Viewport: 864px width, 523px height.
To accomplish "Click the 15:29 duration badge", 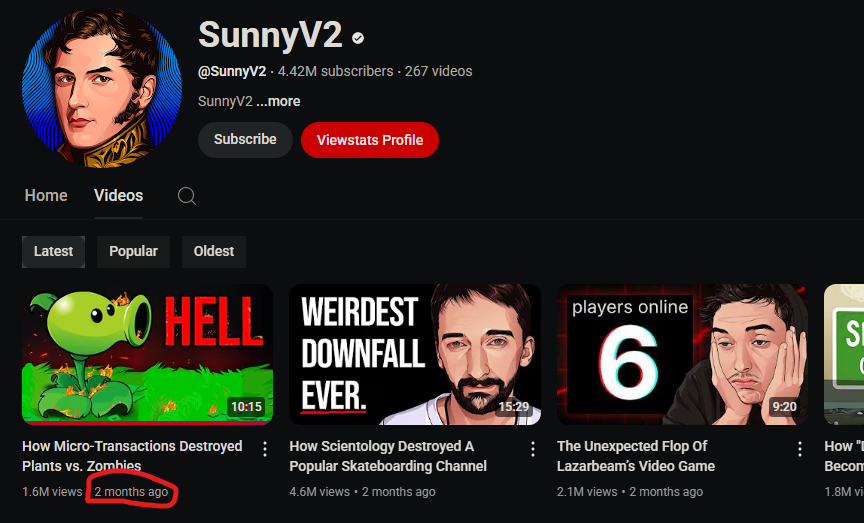I will tap(514, 407).
